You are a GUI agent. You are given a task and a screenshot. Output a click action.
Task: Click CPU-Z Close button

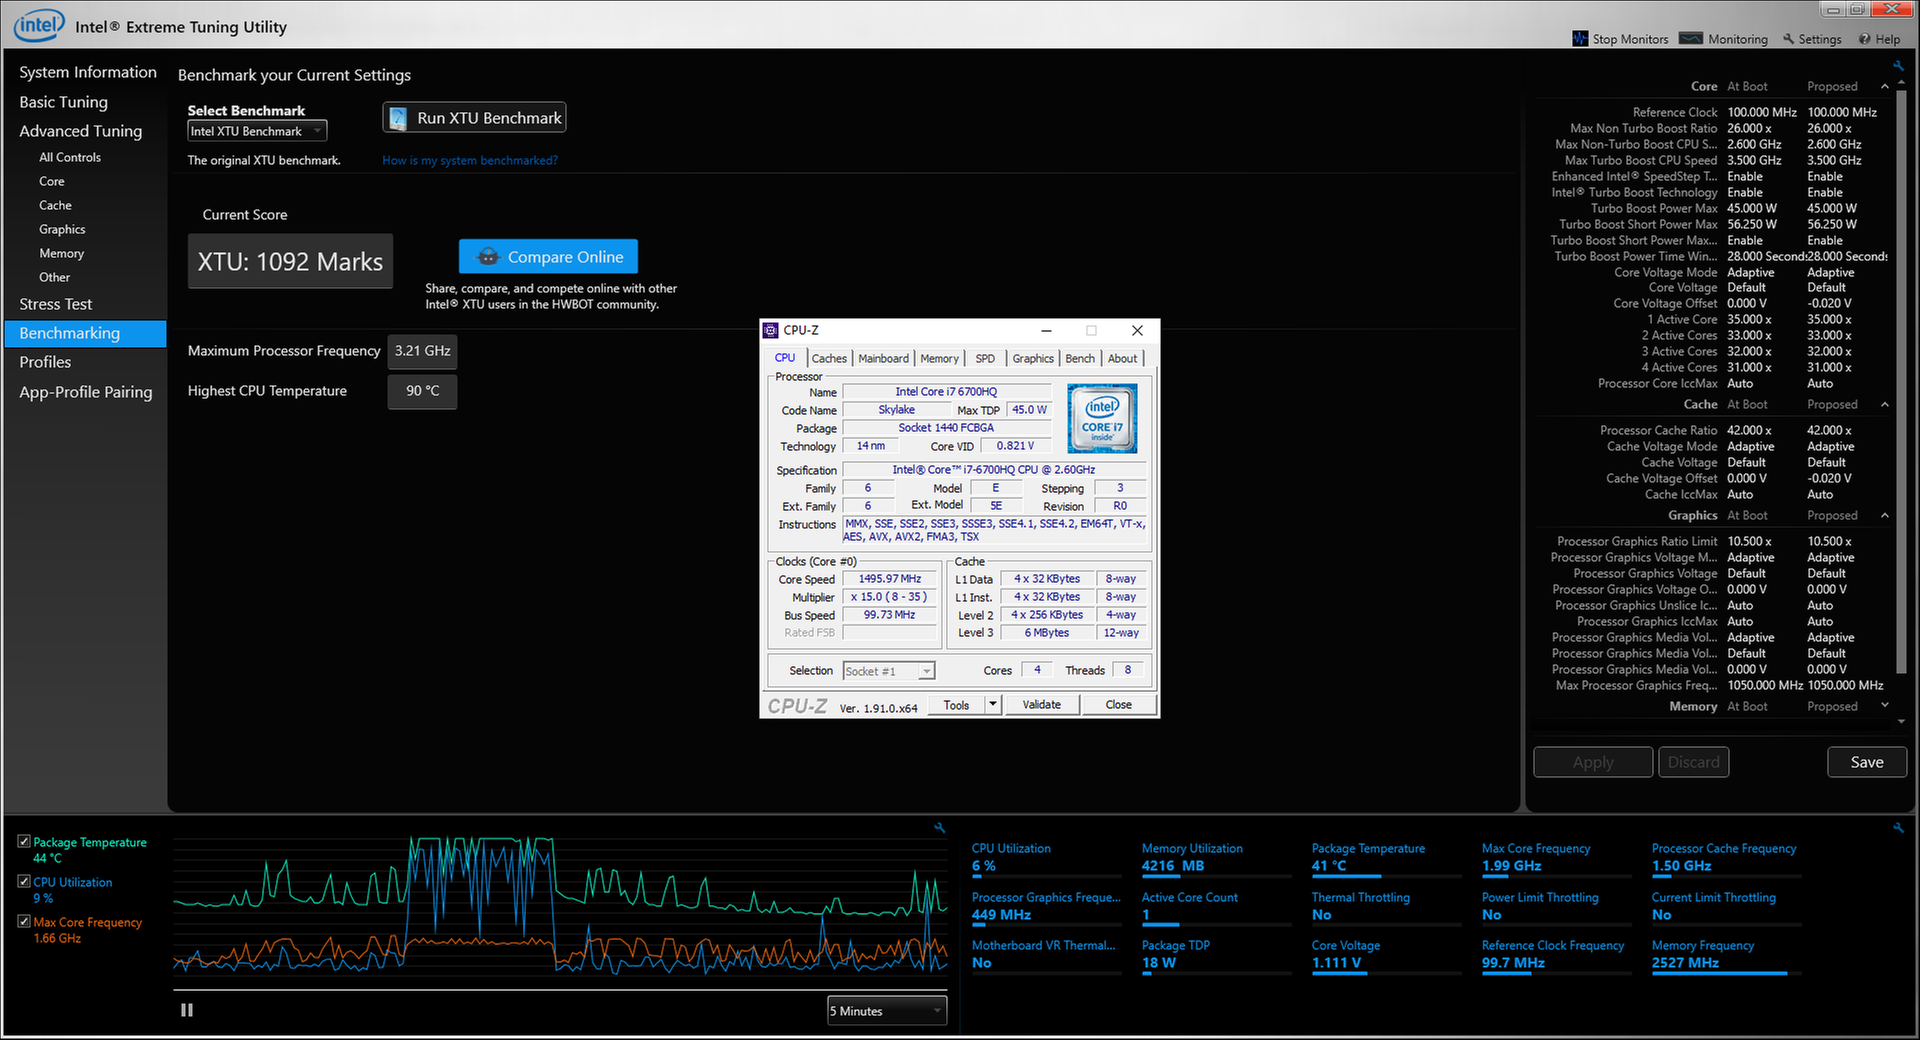pos(1119,705)
